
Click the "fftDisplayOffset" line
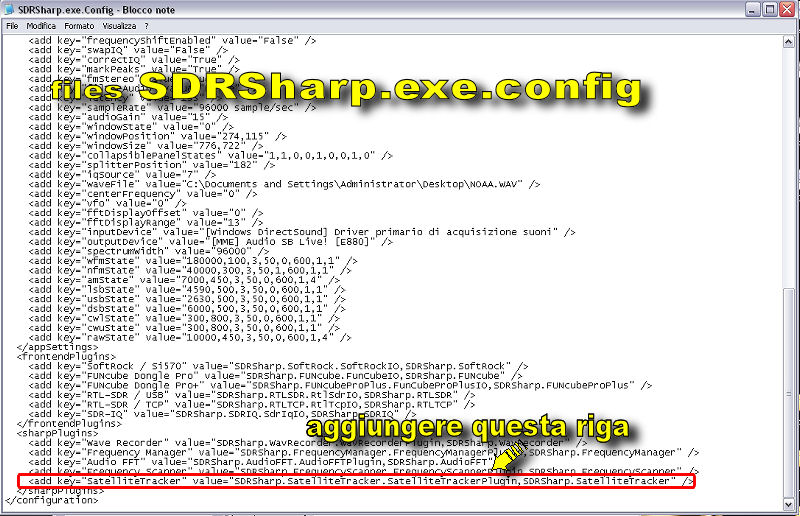[x=146, y=213]
